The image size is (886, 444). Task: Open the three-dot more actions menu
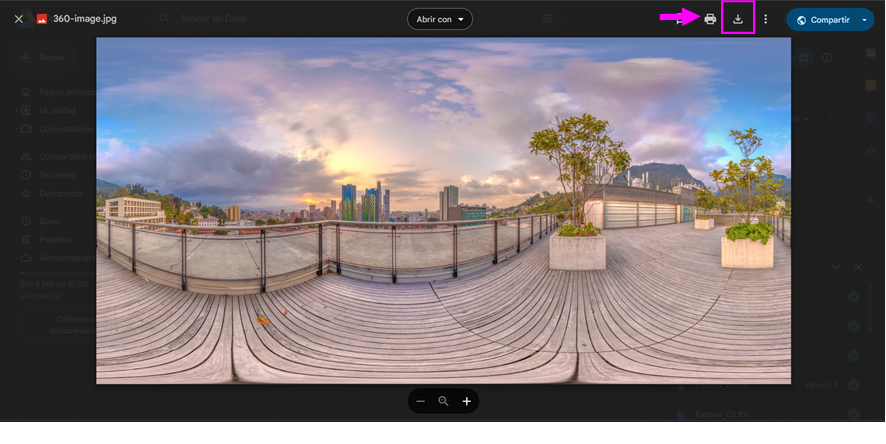765,19
